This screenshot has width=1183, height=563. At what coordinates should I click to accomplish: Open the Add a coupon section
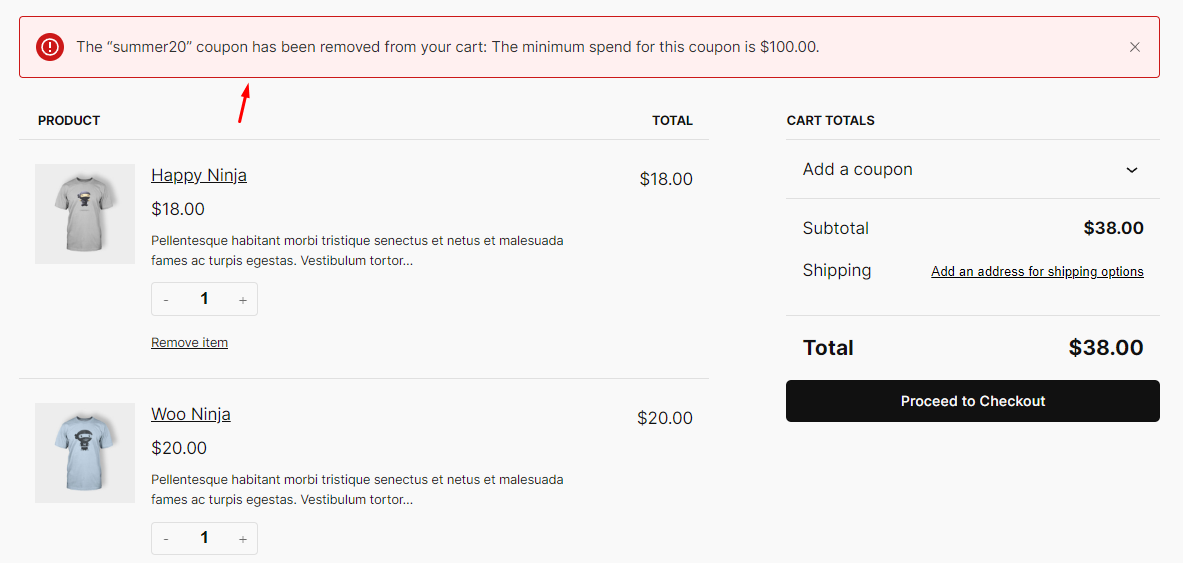pyautogui.click(x=973, y=169)
